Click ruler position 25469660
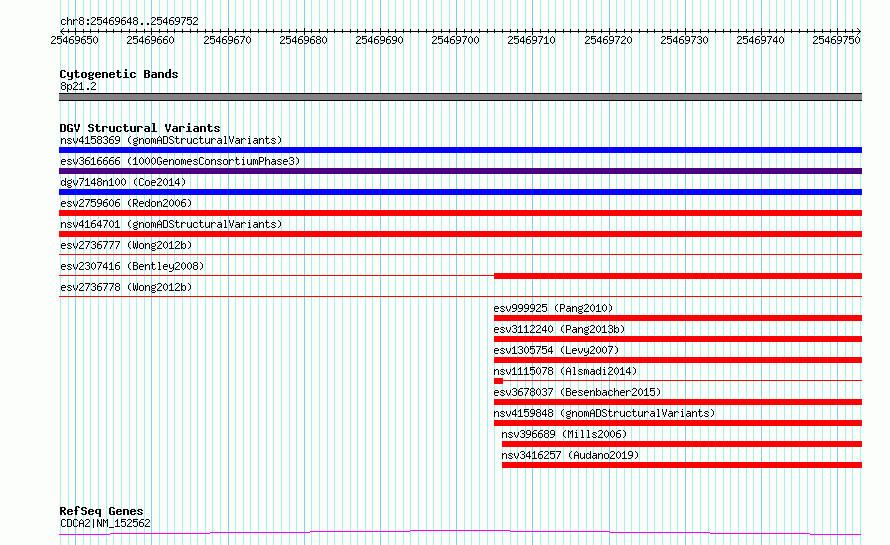890x545 pixels. (x=150, y=40)
